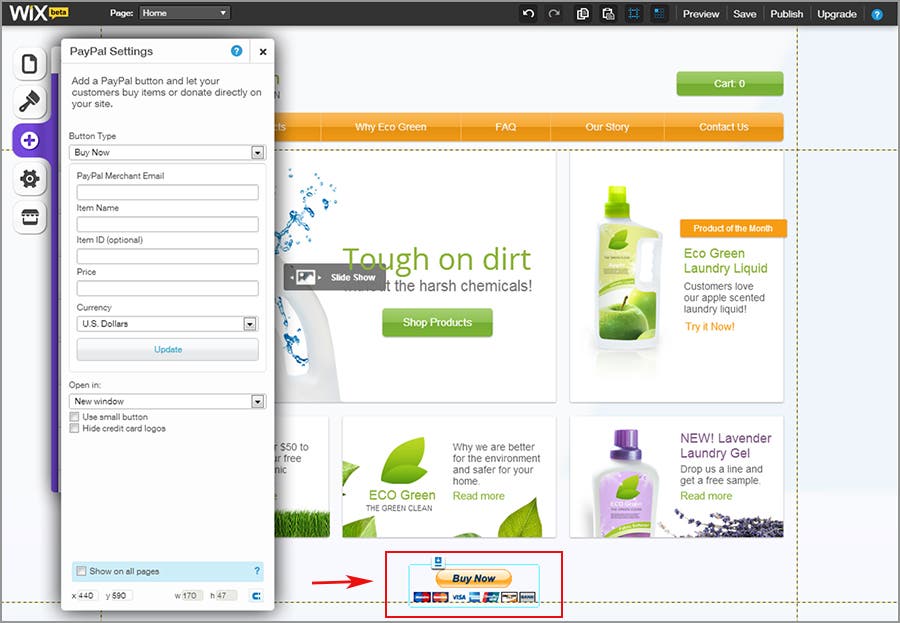Check Hide credit card logos option
This screenshot has width=900, height=623.
click(75, 428)
